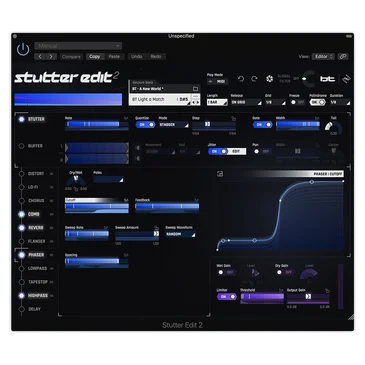Open the View Editor dropdown
This screenshot has width=365, height=365.
coord(323,57)
